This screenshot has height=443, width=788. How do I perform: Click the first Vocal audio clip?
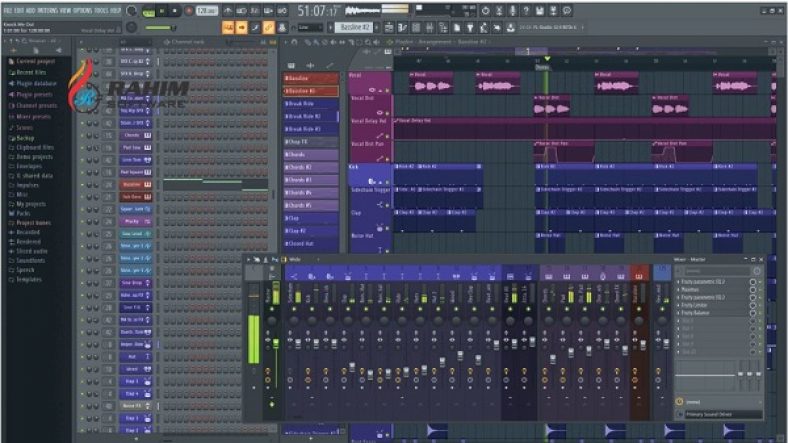[431, 83]
